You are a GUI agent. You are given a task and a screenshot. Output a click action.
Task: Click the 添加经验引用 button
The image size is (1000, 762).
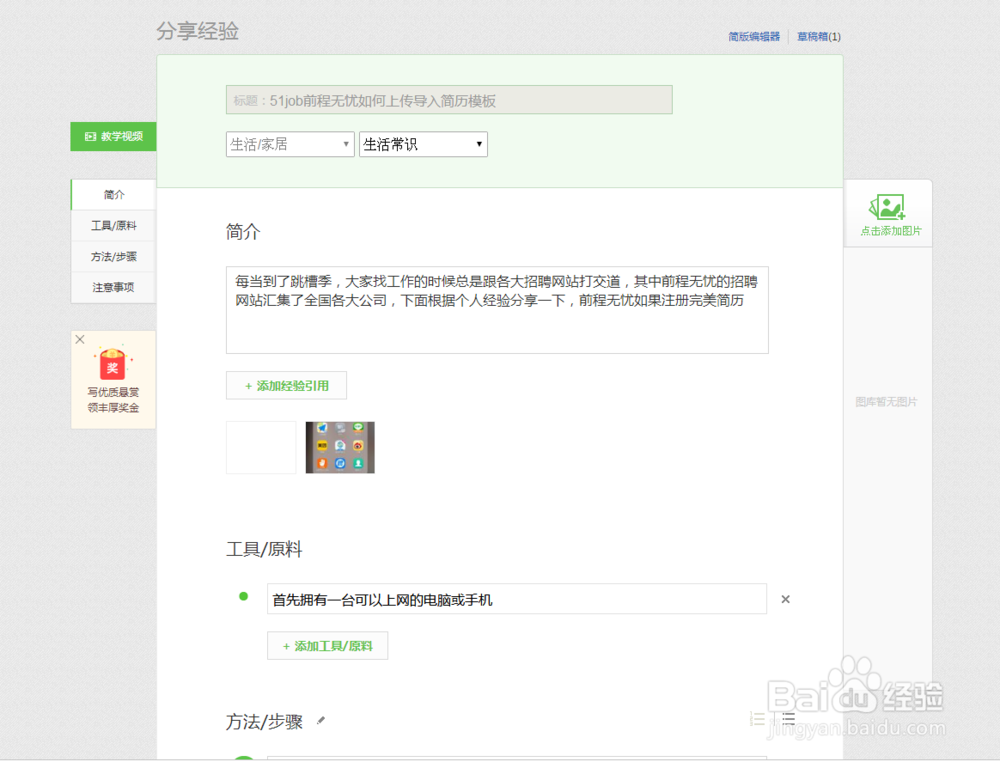(286, 386)
